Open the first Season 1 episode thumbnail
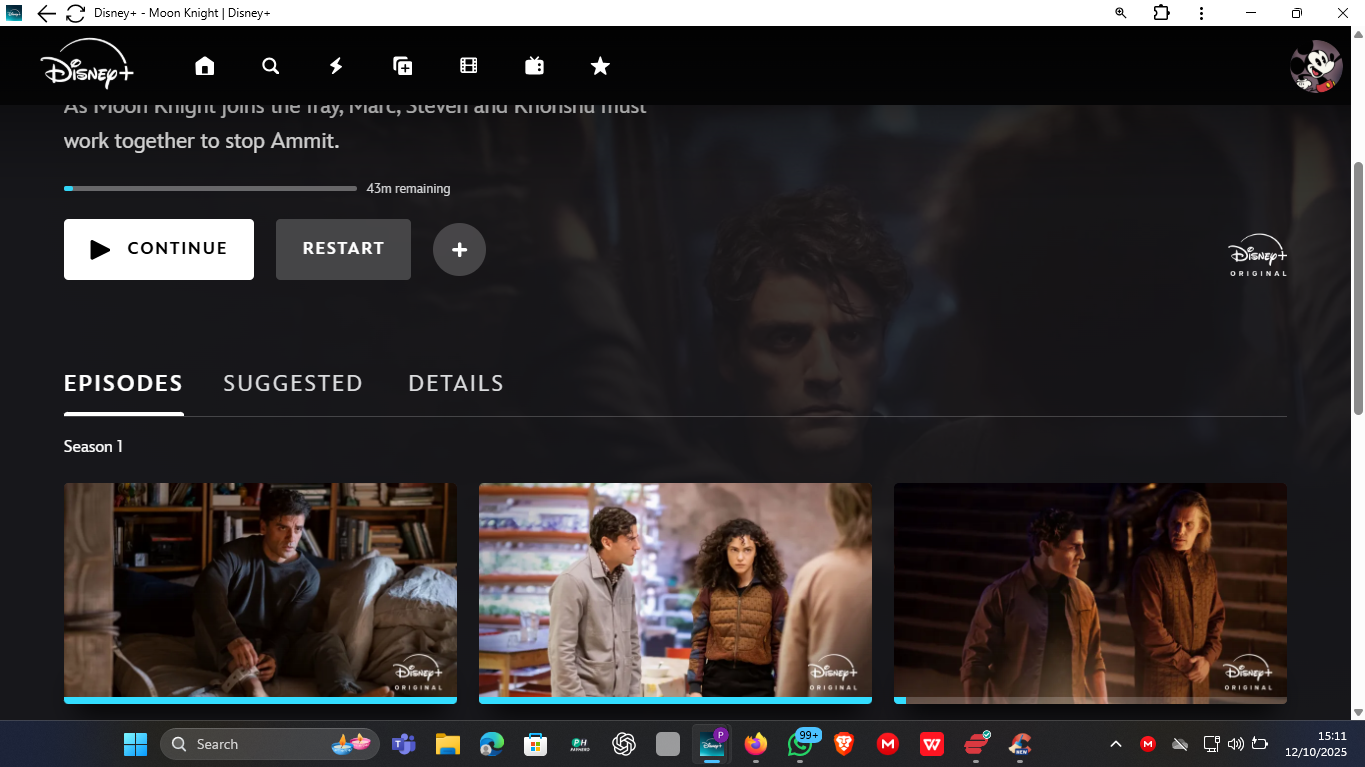Viewport: 1365px width, 767px height. (260, 592)
